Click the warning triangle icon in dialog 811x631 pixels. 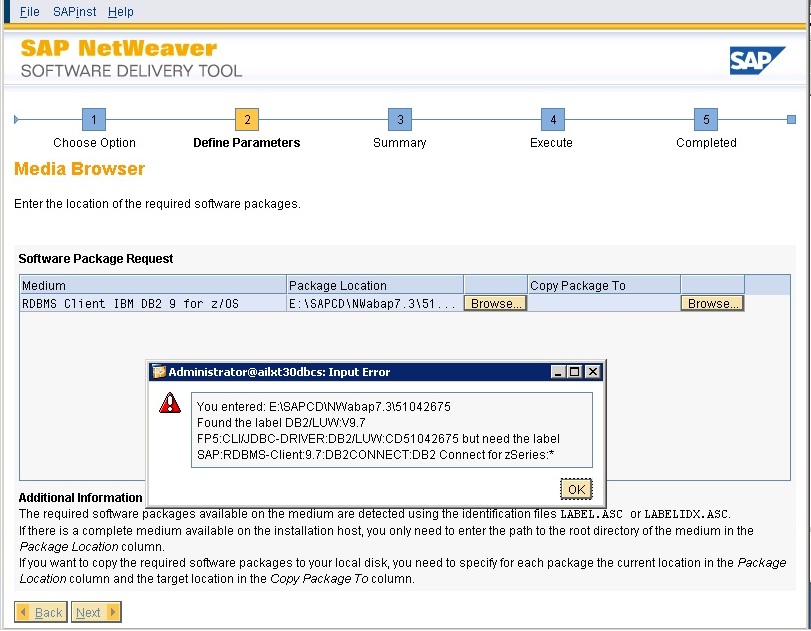pos(170,403)
